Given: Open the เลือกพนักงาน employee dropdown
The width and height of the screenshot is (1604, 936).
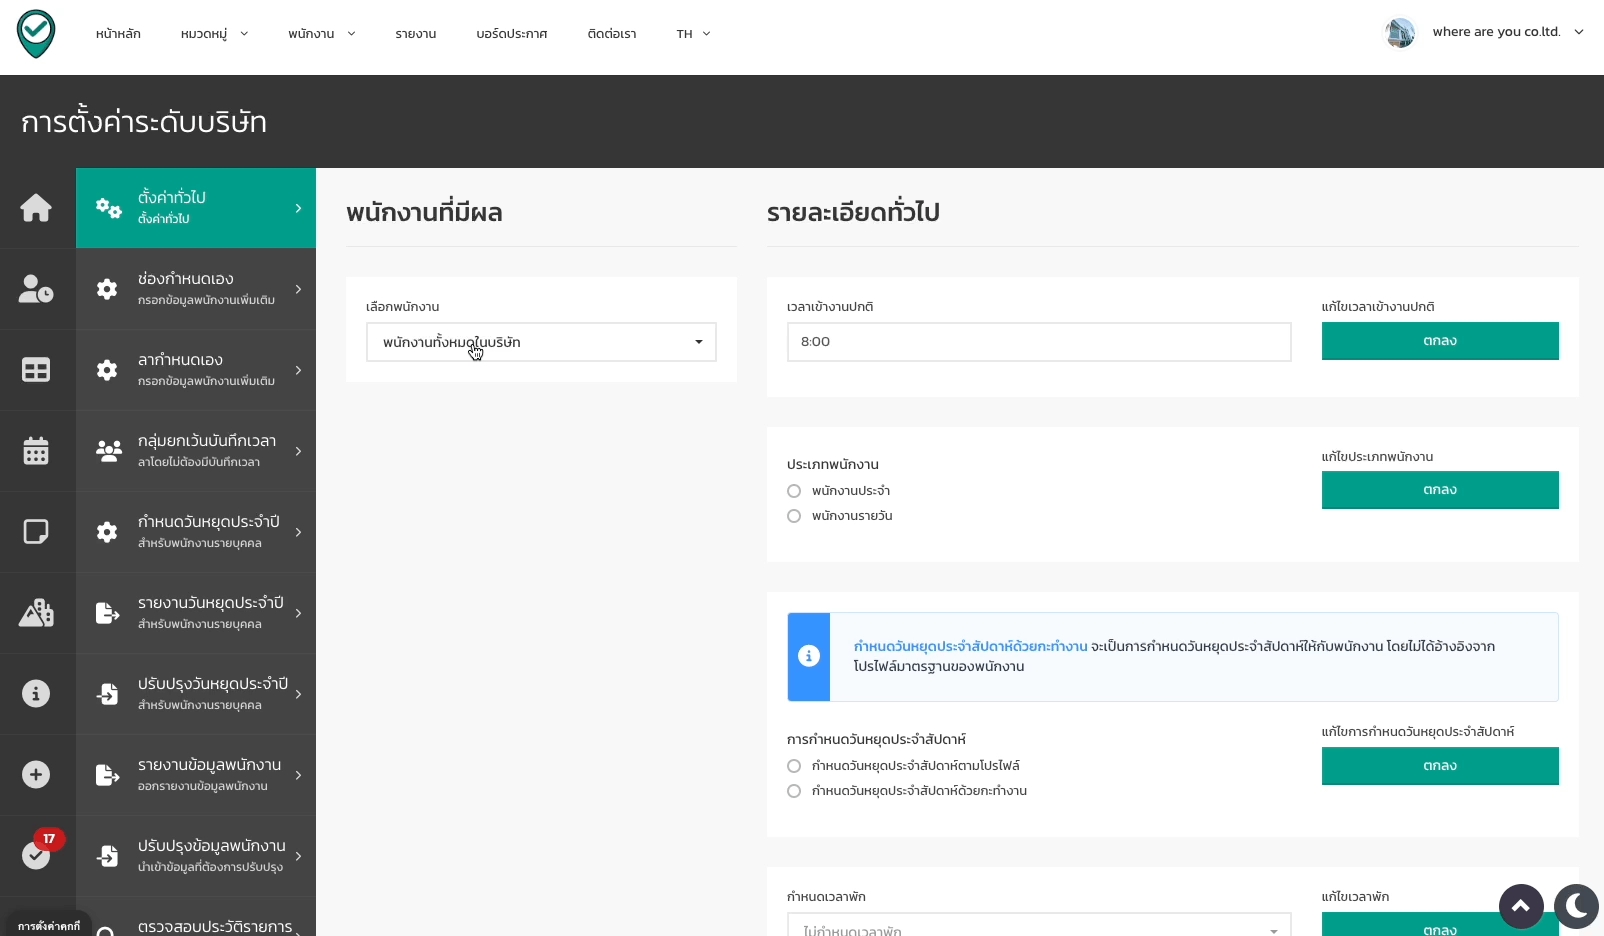Looking at the screenshot, I should (x=541, y=342).
